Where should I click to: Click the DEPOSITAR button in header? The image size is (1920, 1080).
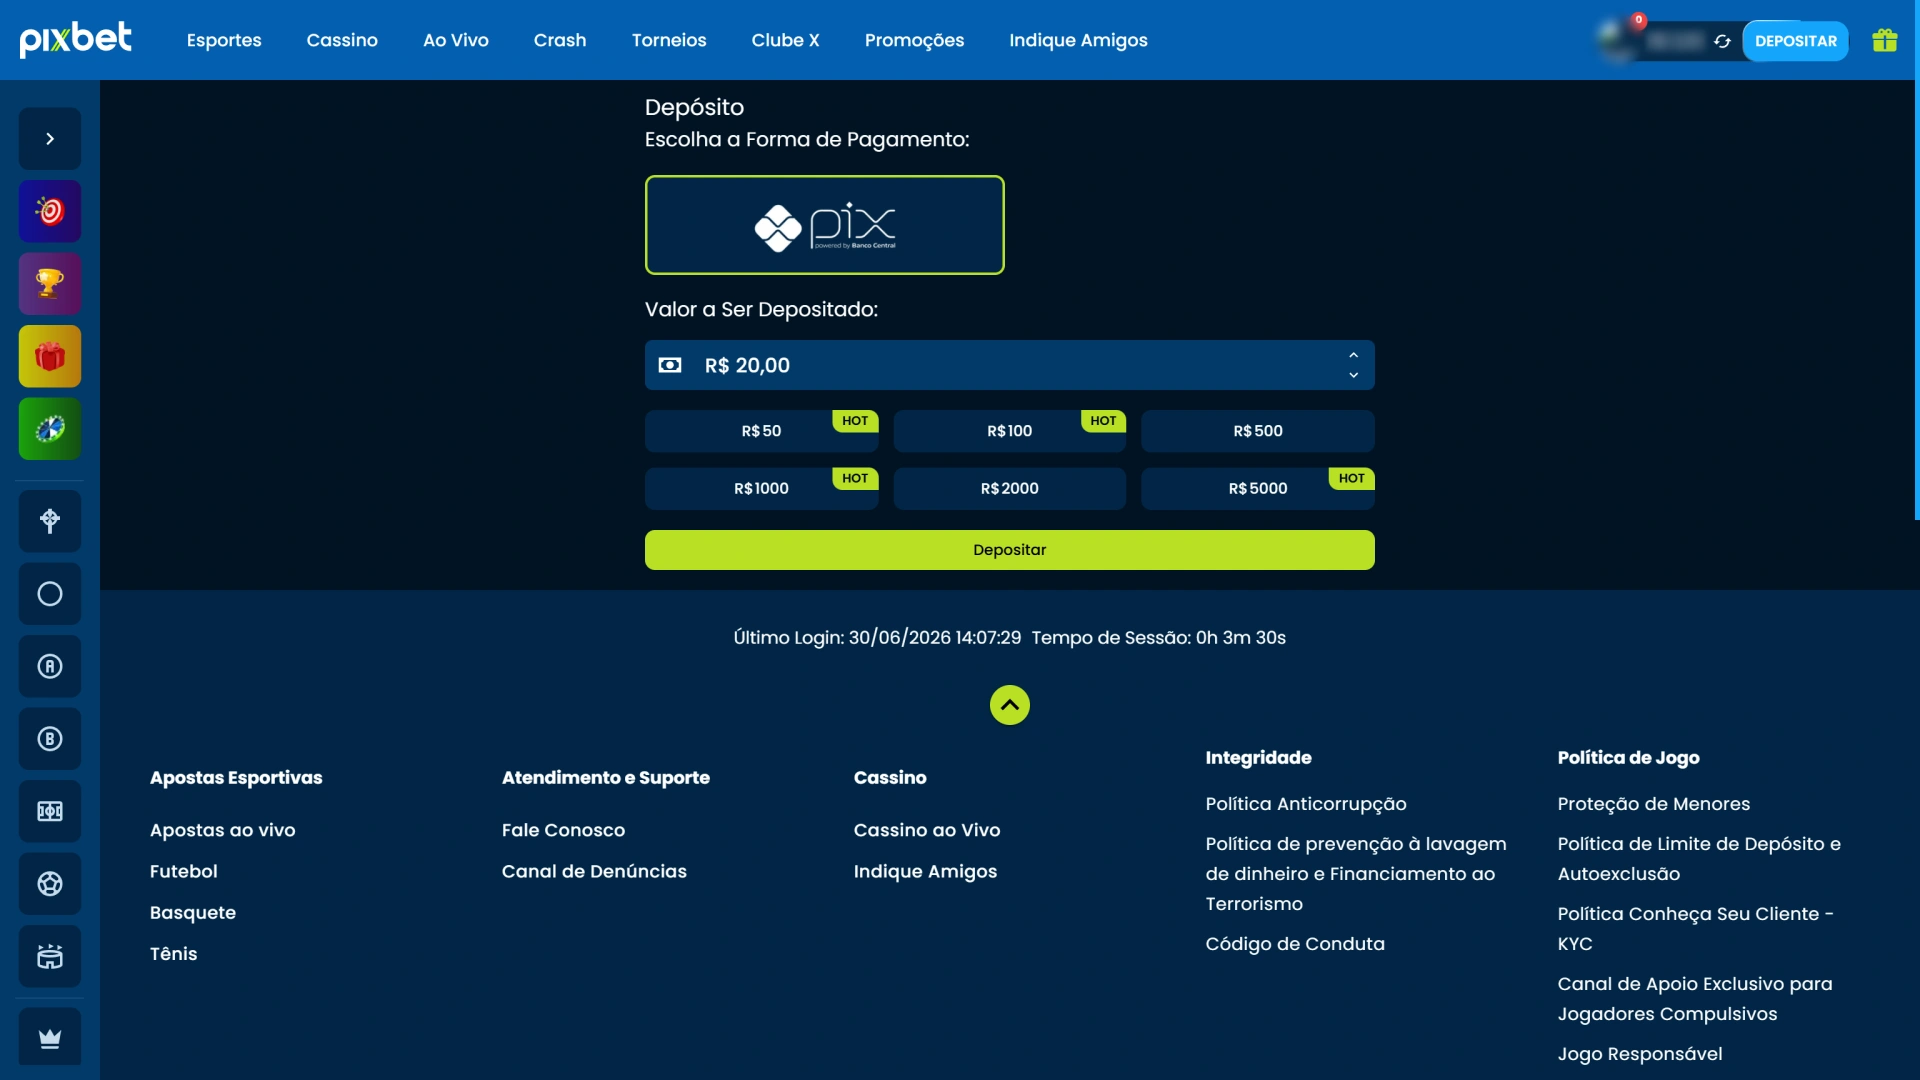click(x=1796, y=41)
